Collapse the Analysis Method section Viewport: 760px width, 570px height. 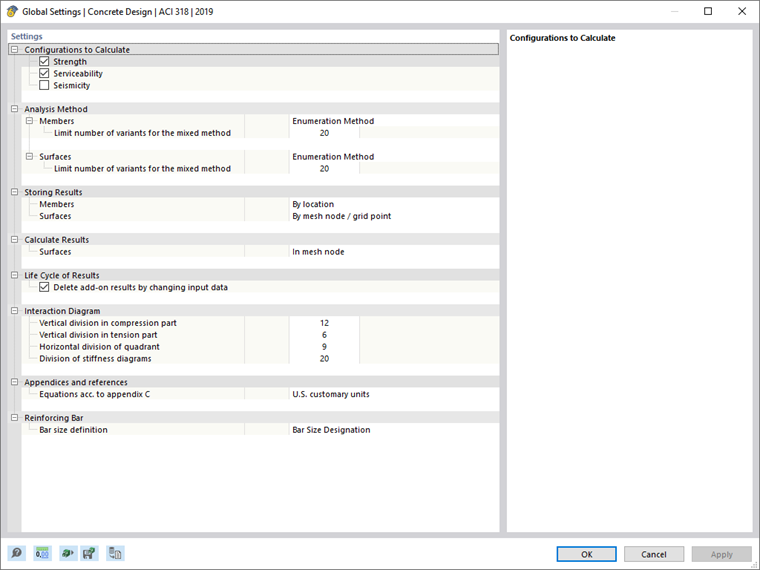point(15,109)
